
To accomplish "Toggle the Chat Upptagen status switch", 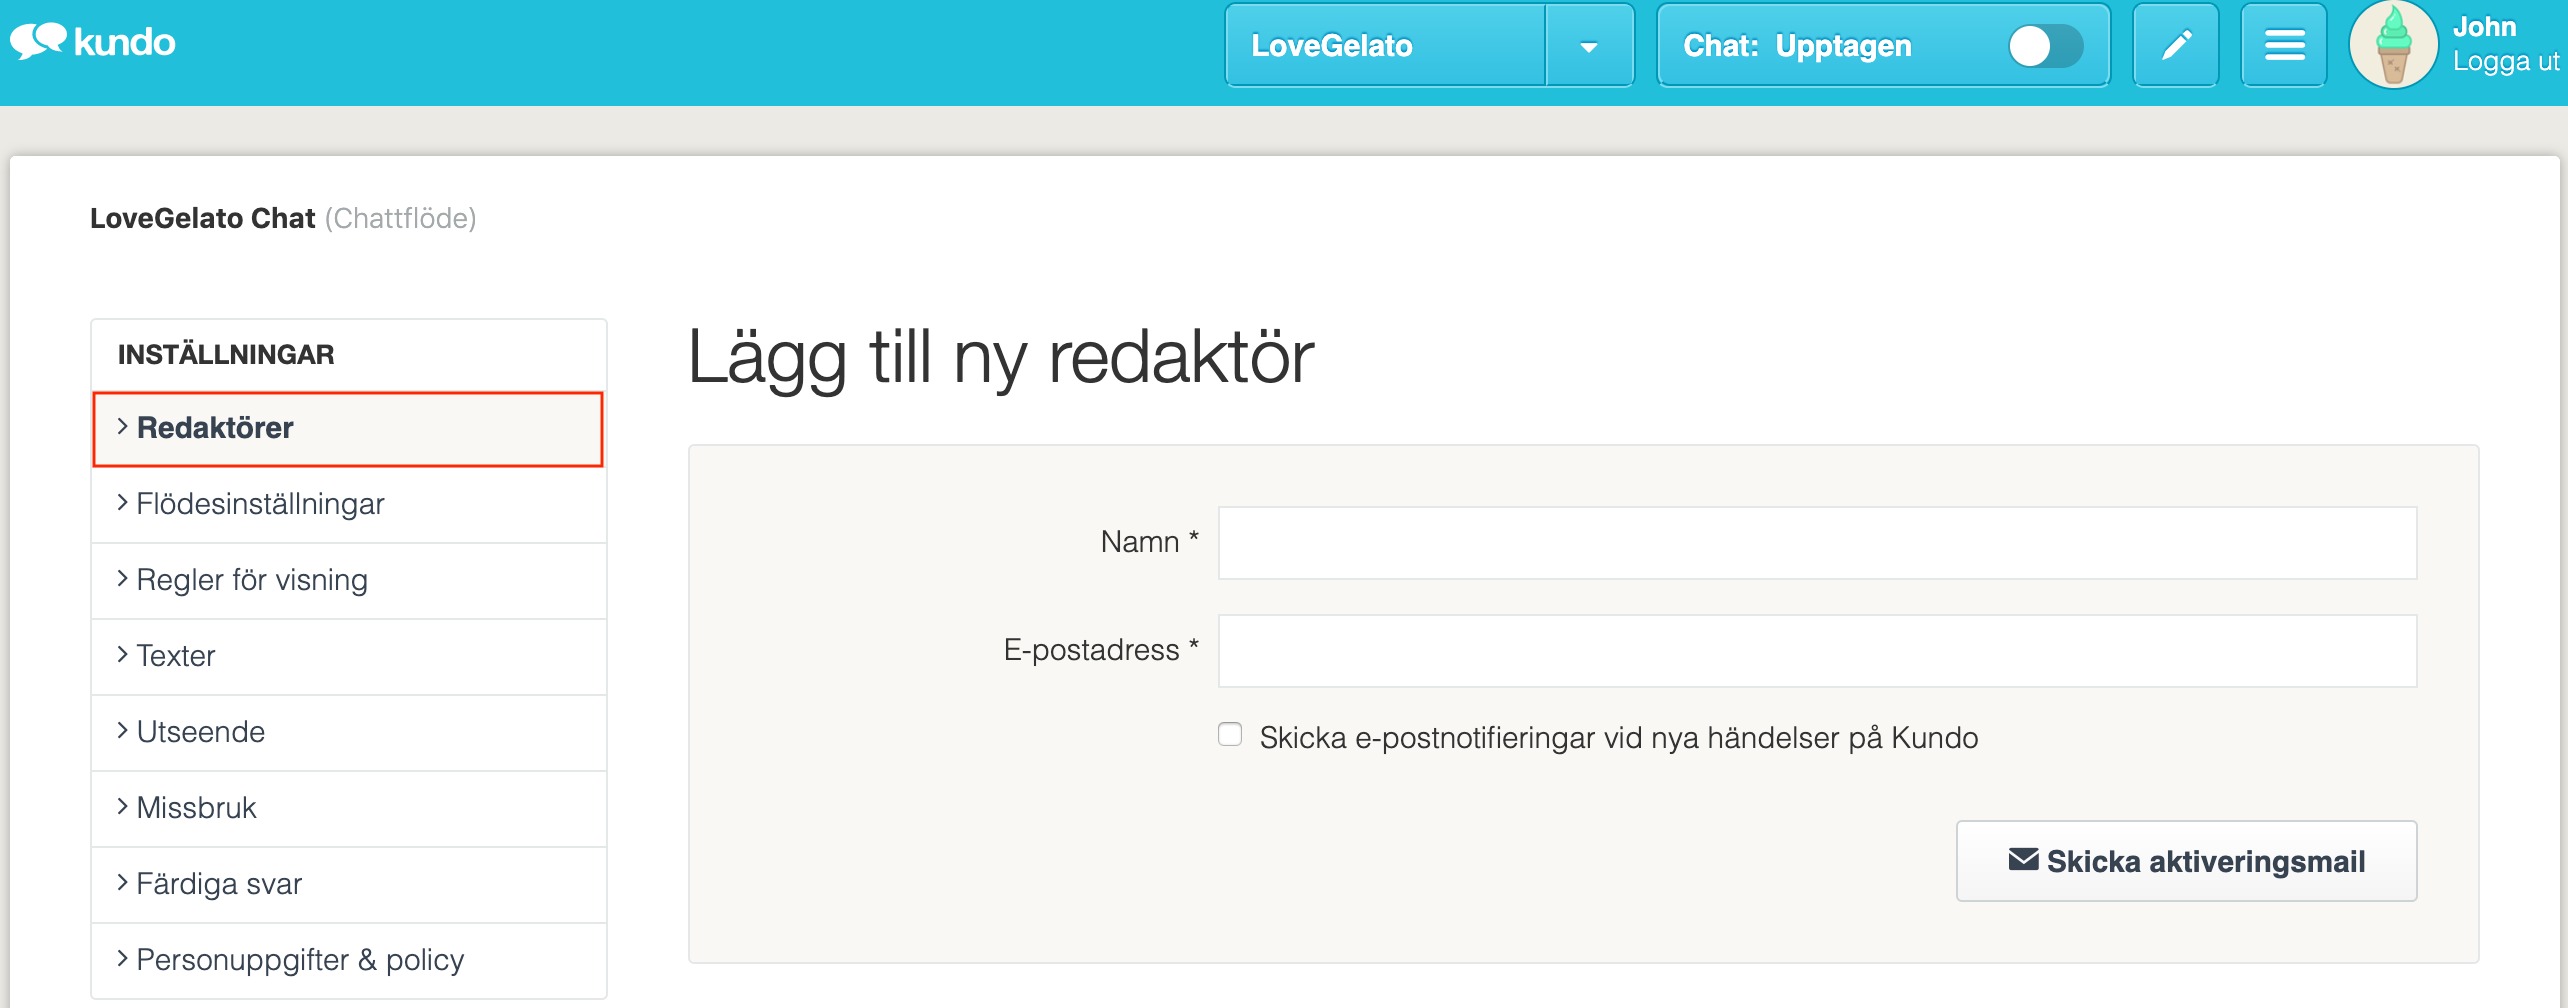I will (x=2045, y=46).
